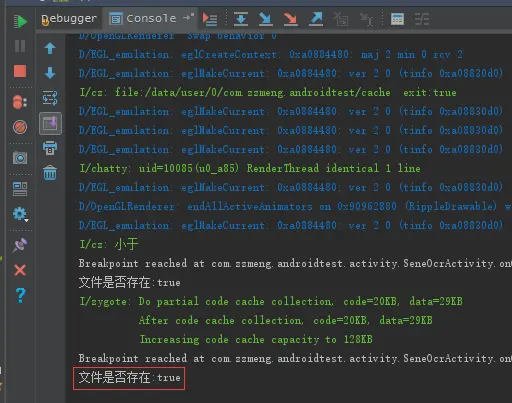Switch to the Debugger tab

point(69,19)
